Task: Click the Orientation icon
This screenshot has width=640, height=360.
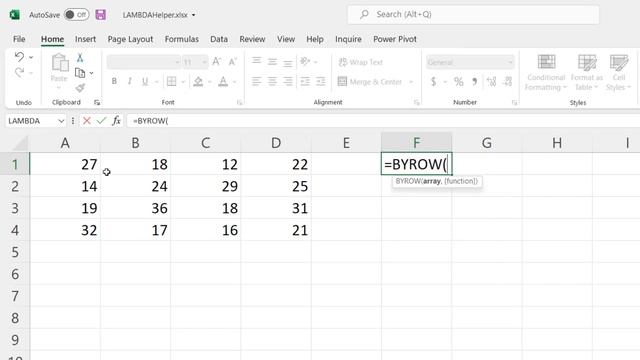Action: 304,62
